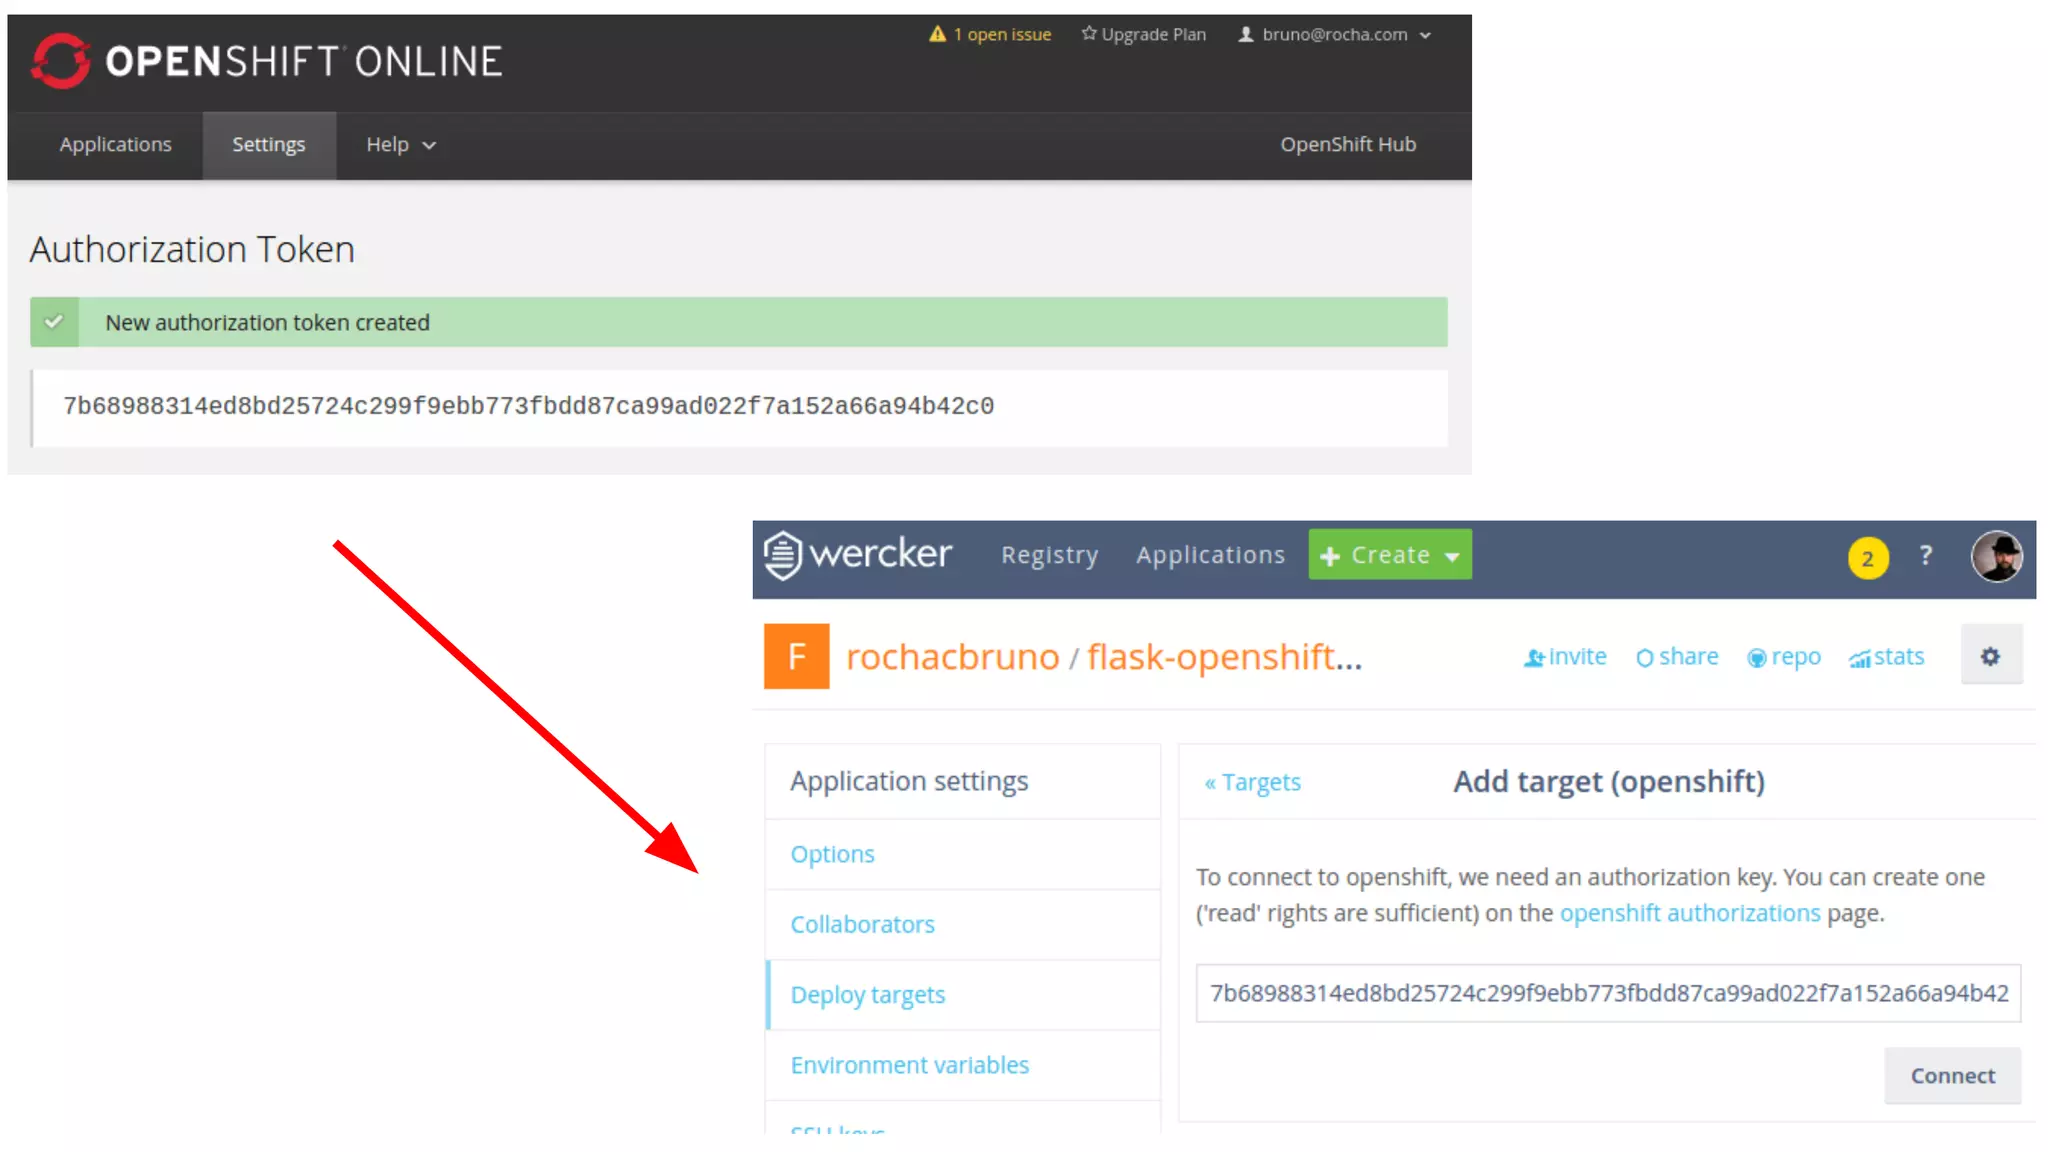The height and width of the screenshot is (1152, 2048).
Task: Click the invite collaborator link
Action: (x=1565, y=657)
